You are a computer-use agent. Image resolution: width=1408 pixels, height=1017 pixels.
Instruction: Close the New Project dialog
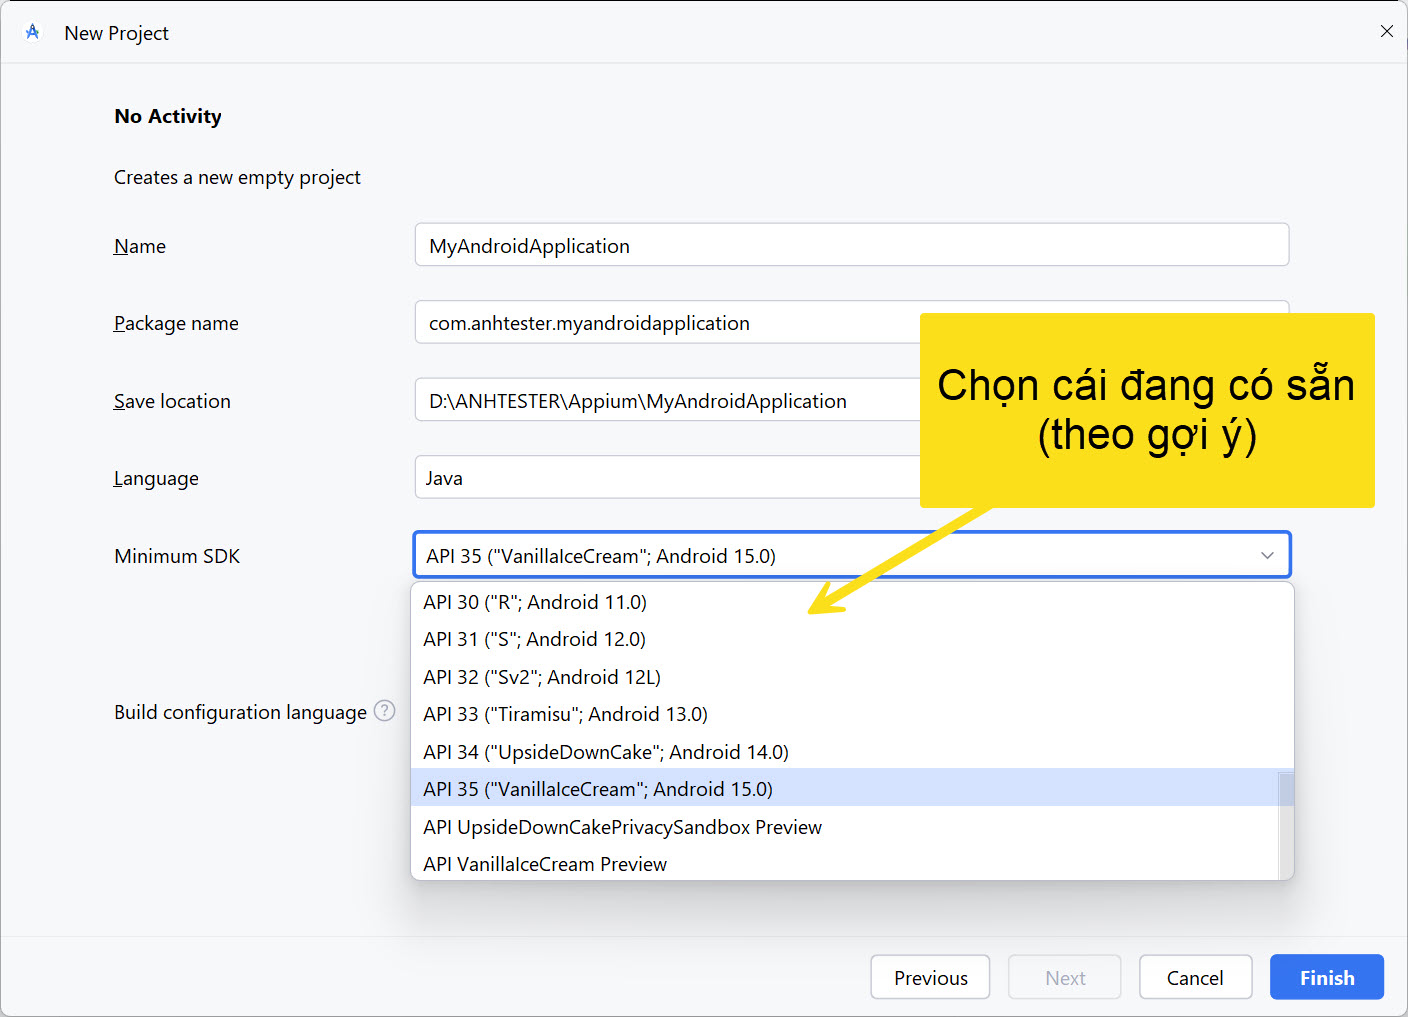pyautogui.click(x=1386, y=31)
